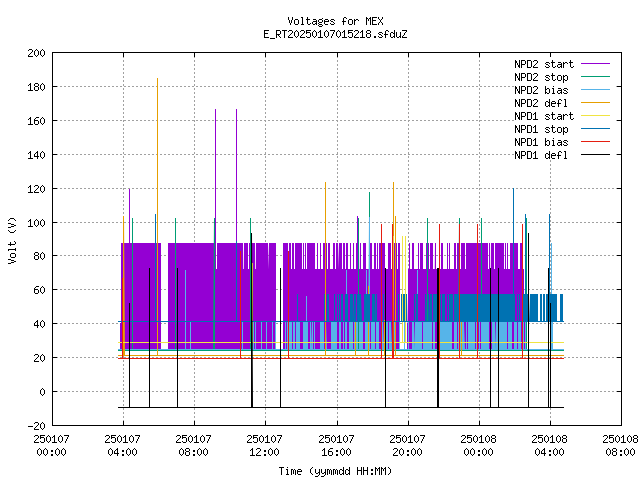The image size is (640, 480).
Task: Click the y-axis tick label 140
Action: (36, 155)
